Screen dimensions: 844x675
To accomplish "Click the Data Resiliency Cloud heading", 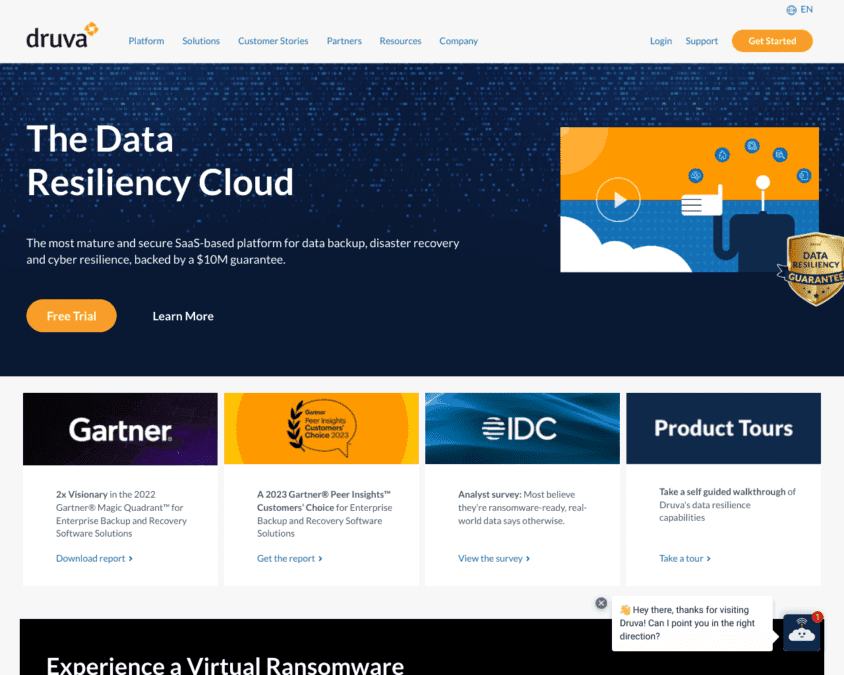I will 160,160.
